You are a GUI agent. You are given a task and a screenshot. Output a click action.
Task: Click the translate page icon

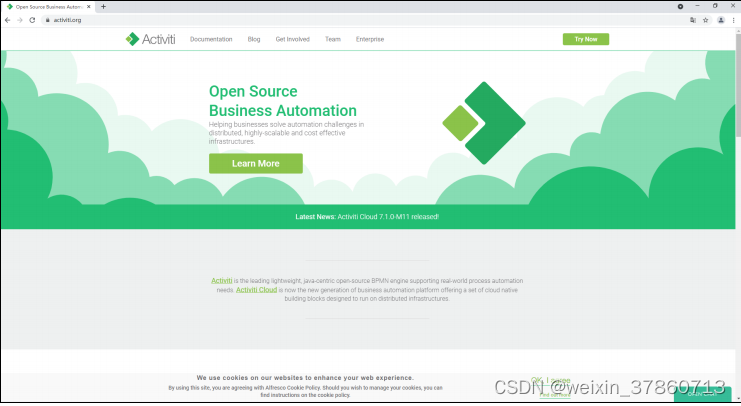click(693, 20)
